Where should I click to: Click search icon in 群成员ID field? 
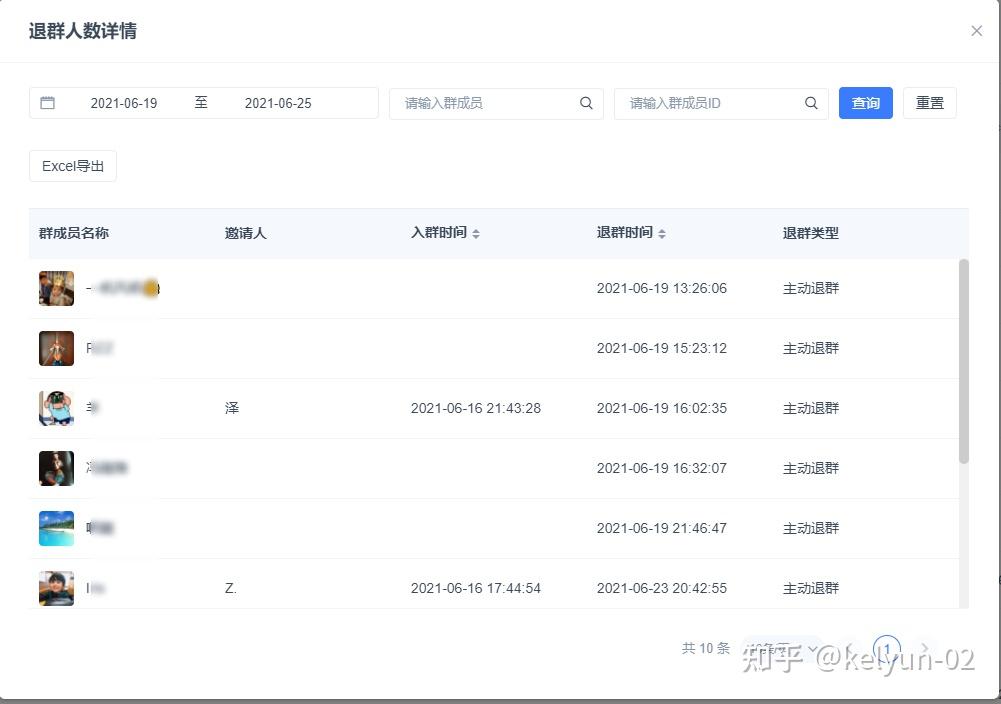tap(811, 103)
